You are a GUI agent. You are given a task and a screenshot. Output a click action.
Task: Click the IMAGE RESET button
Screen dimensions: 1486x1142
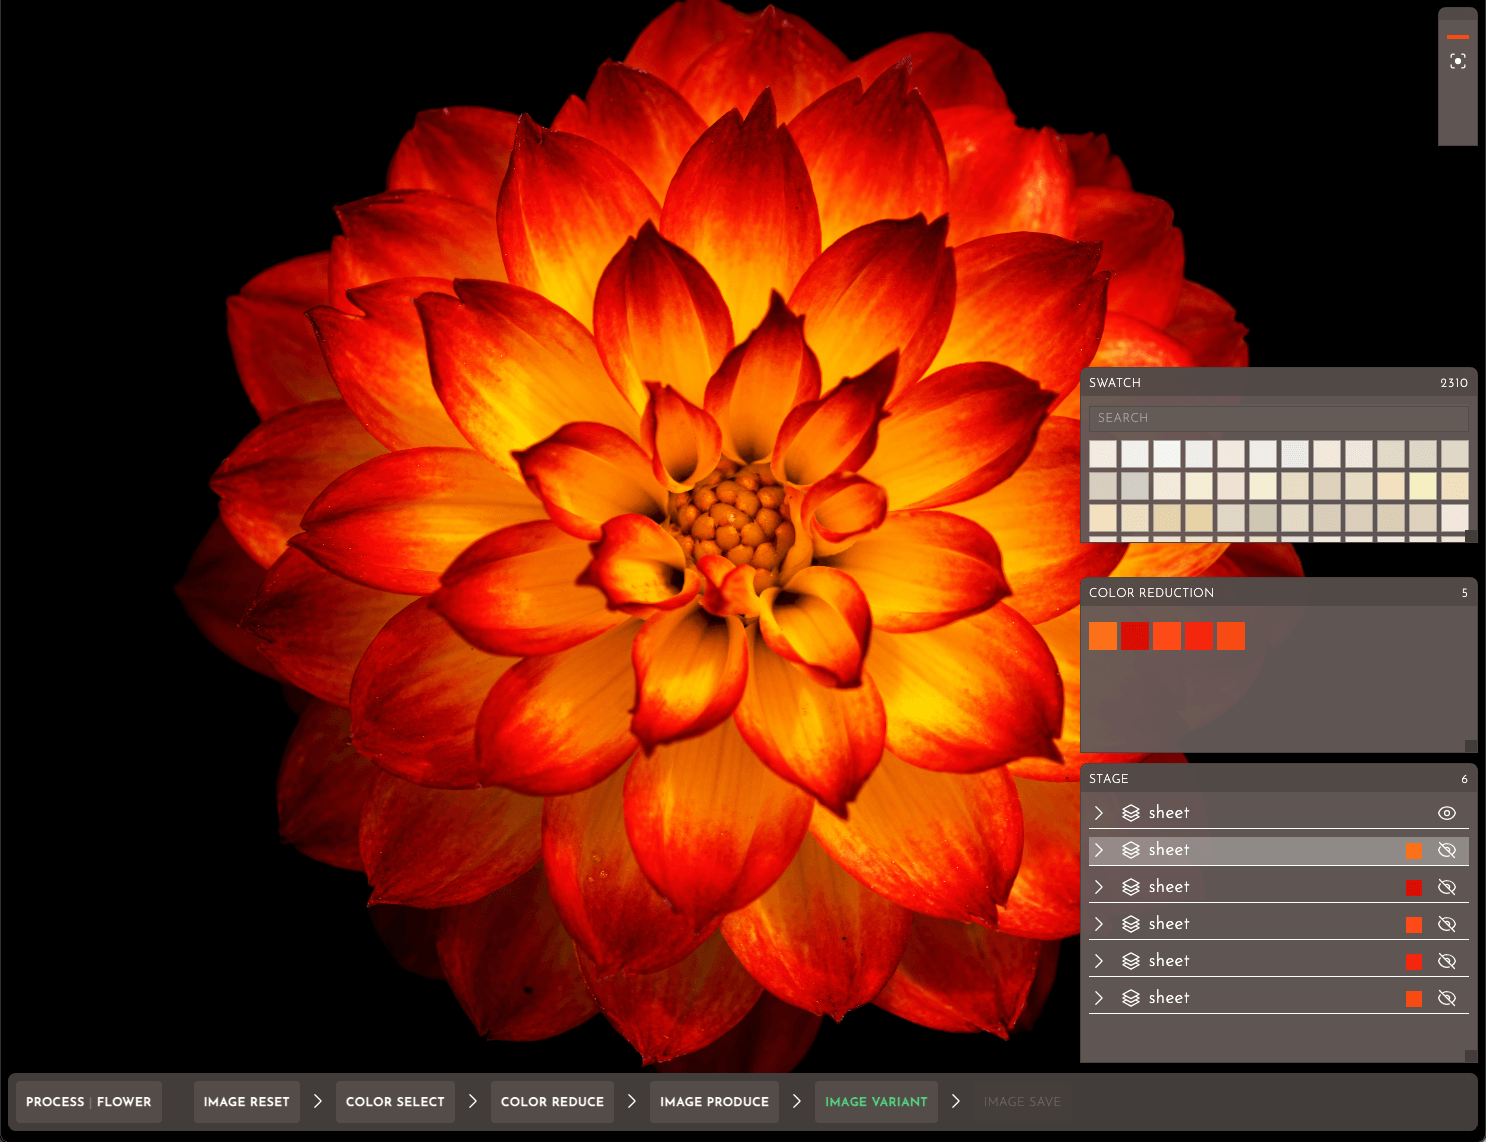246,1102
